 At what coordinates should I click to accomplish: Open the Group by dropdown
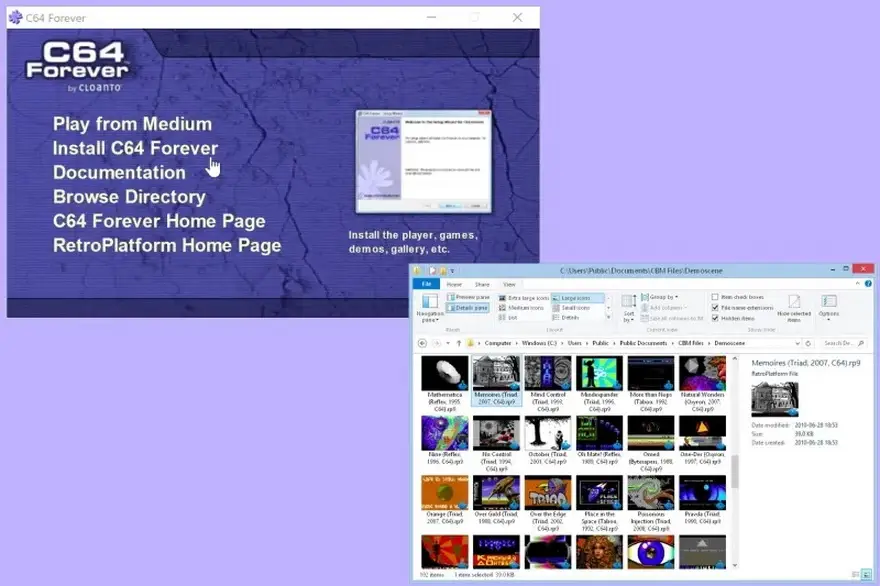[x=659, y=297]
